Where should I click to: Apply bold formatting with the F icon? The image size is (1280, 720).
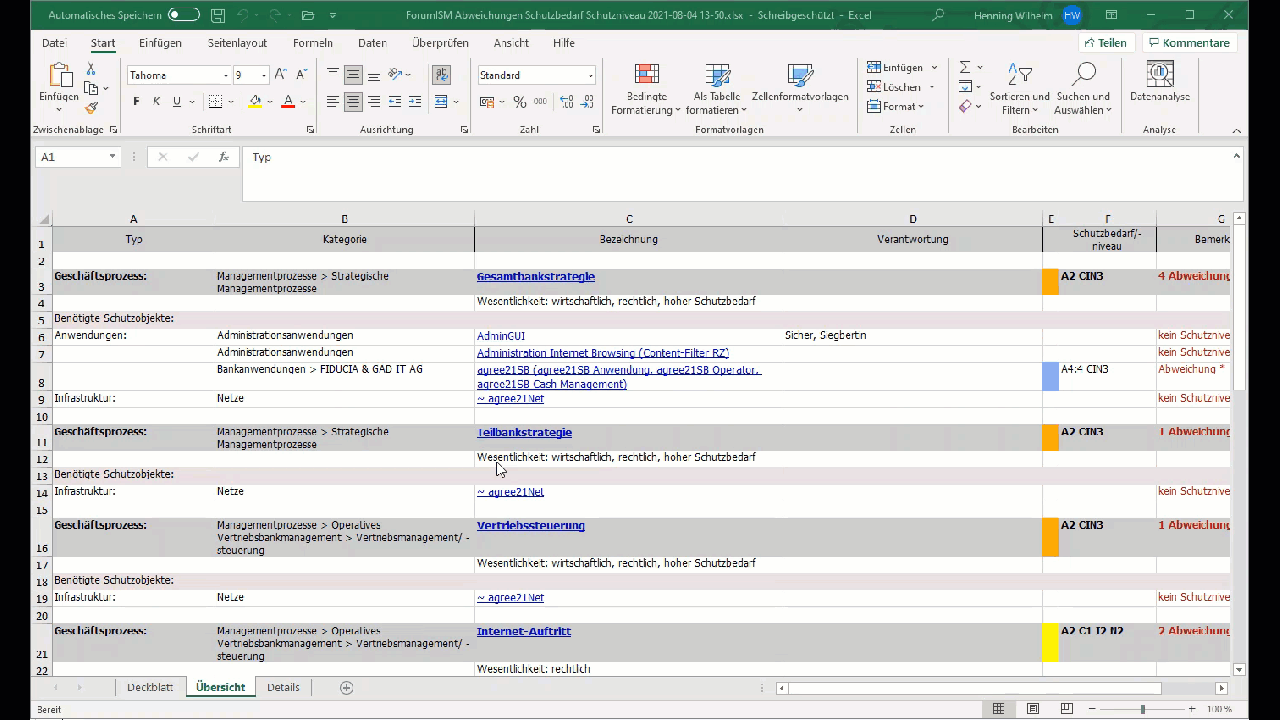pos(136,101)
